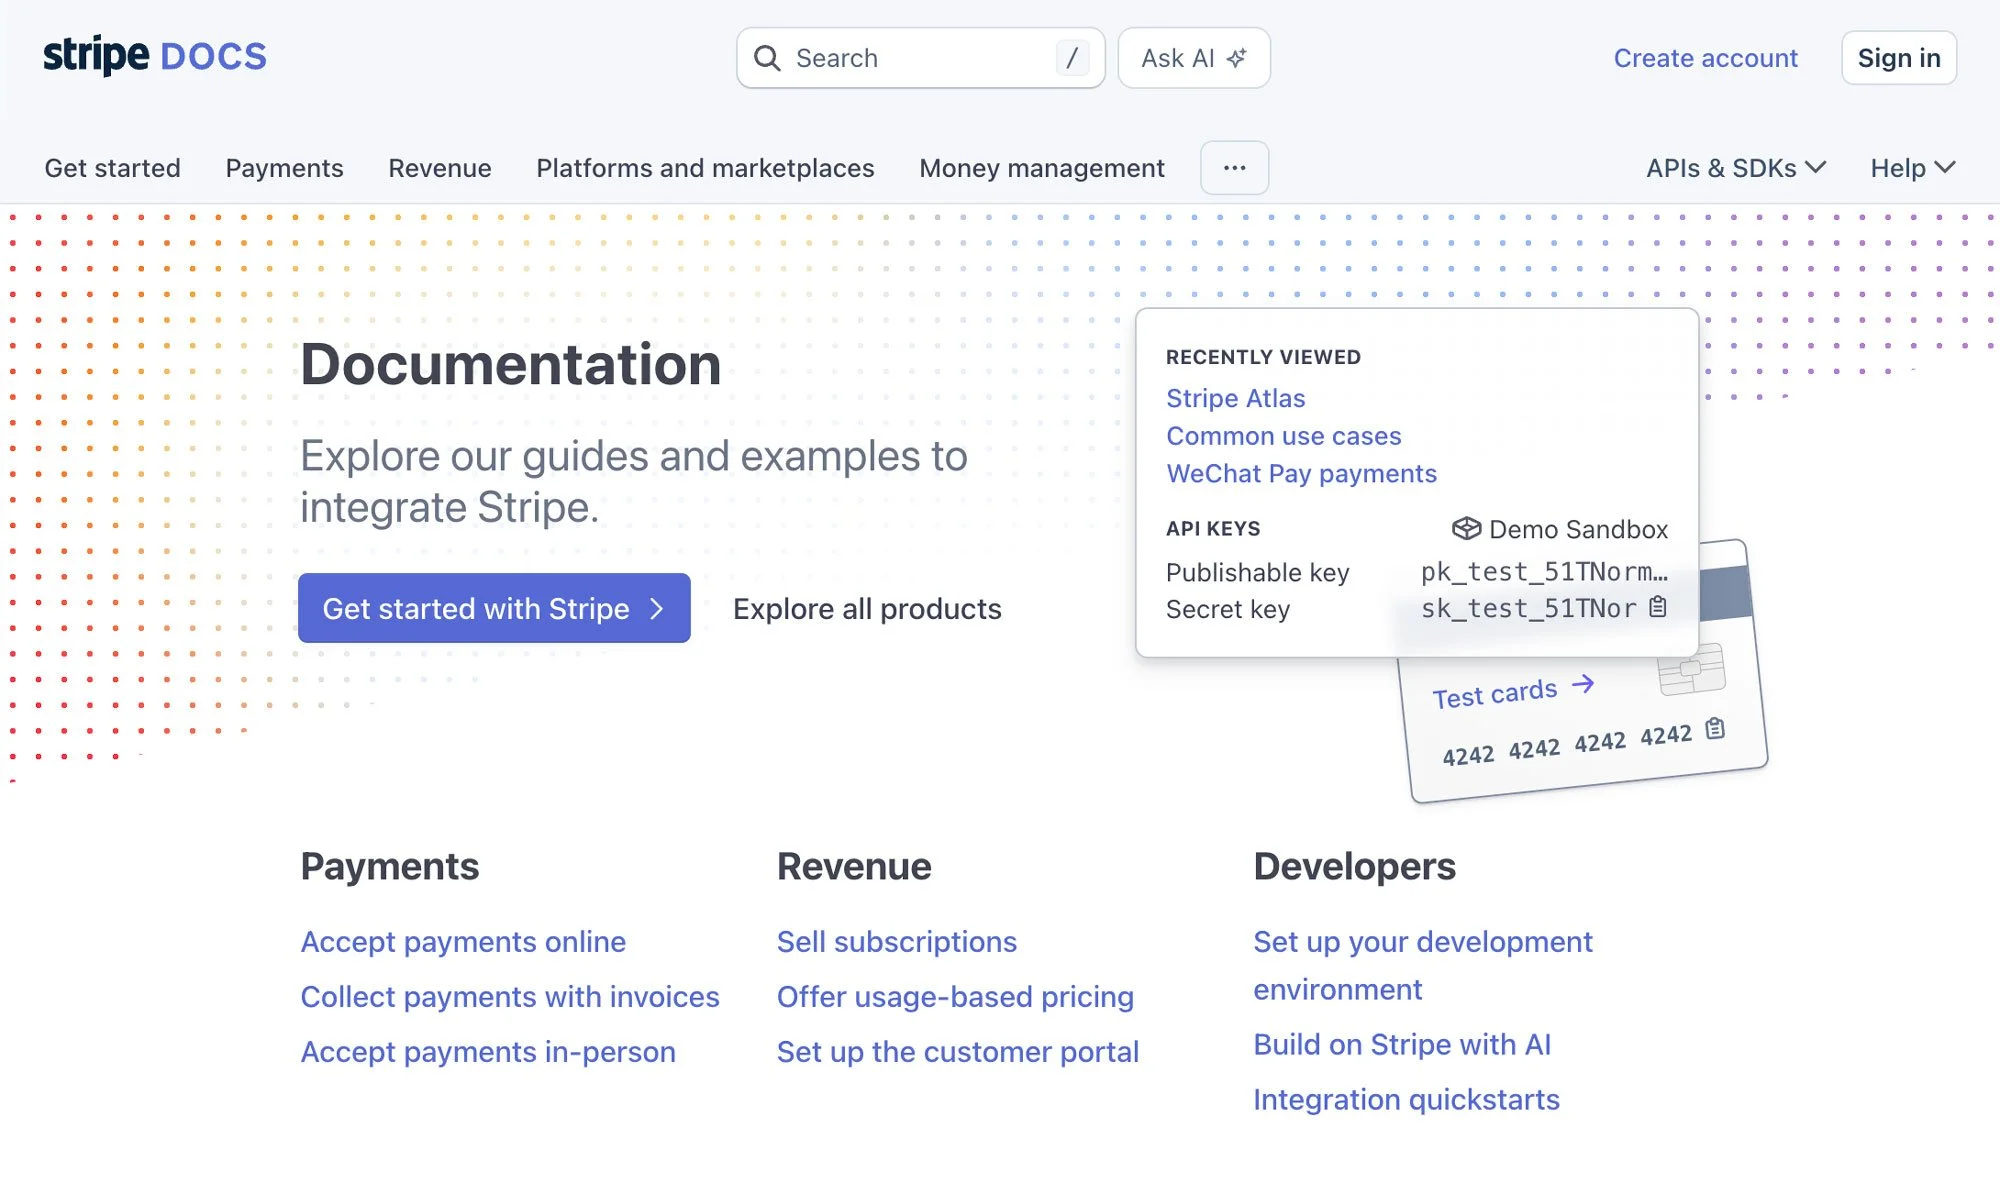Click the Publishable key label
Viewport: 2000px width, 1194px height.
coord(1257,572)
